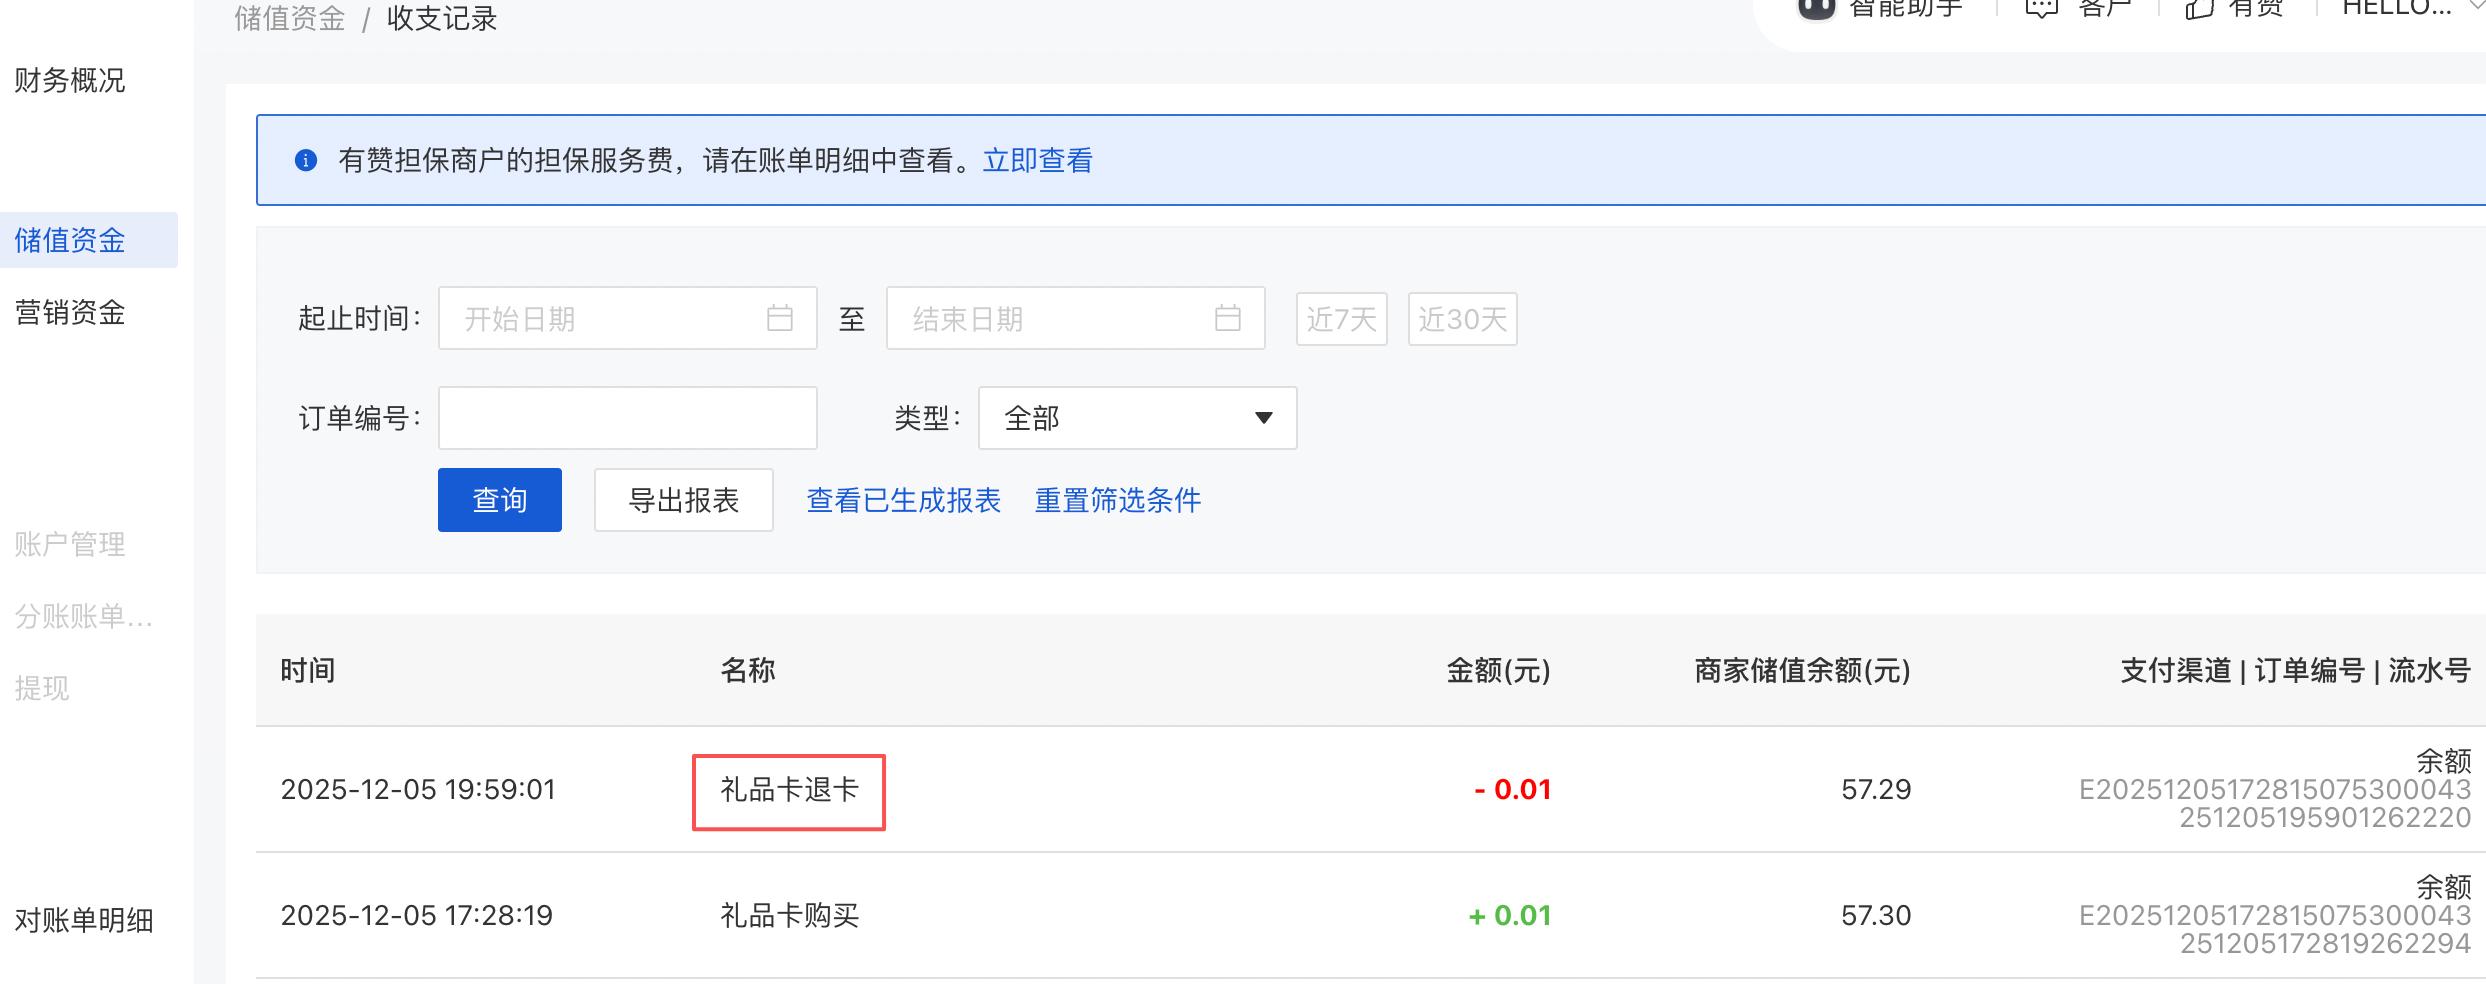Select 储值资金 in the left sidebar

coord(70,240)
